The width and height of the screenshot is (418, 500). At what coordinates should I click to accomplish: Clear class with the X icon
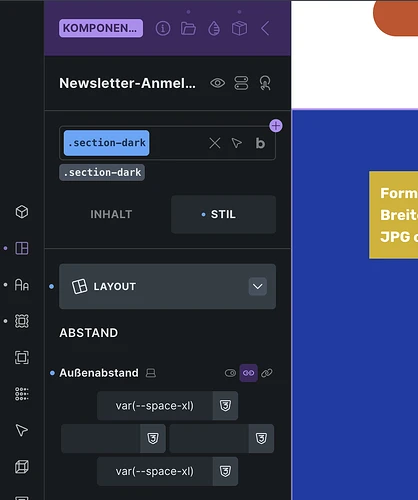[215, 143]
